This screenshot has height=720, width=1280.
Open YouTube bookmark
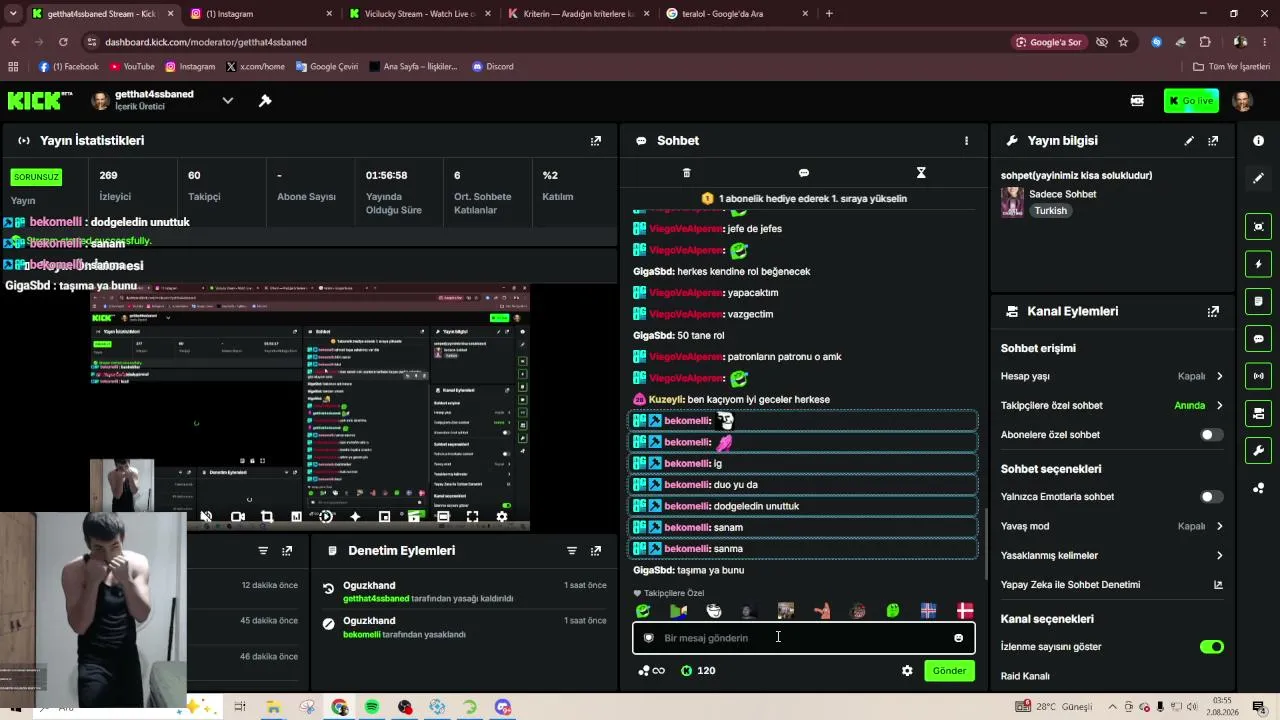[132, 67]
